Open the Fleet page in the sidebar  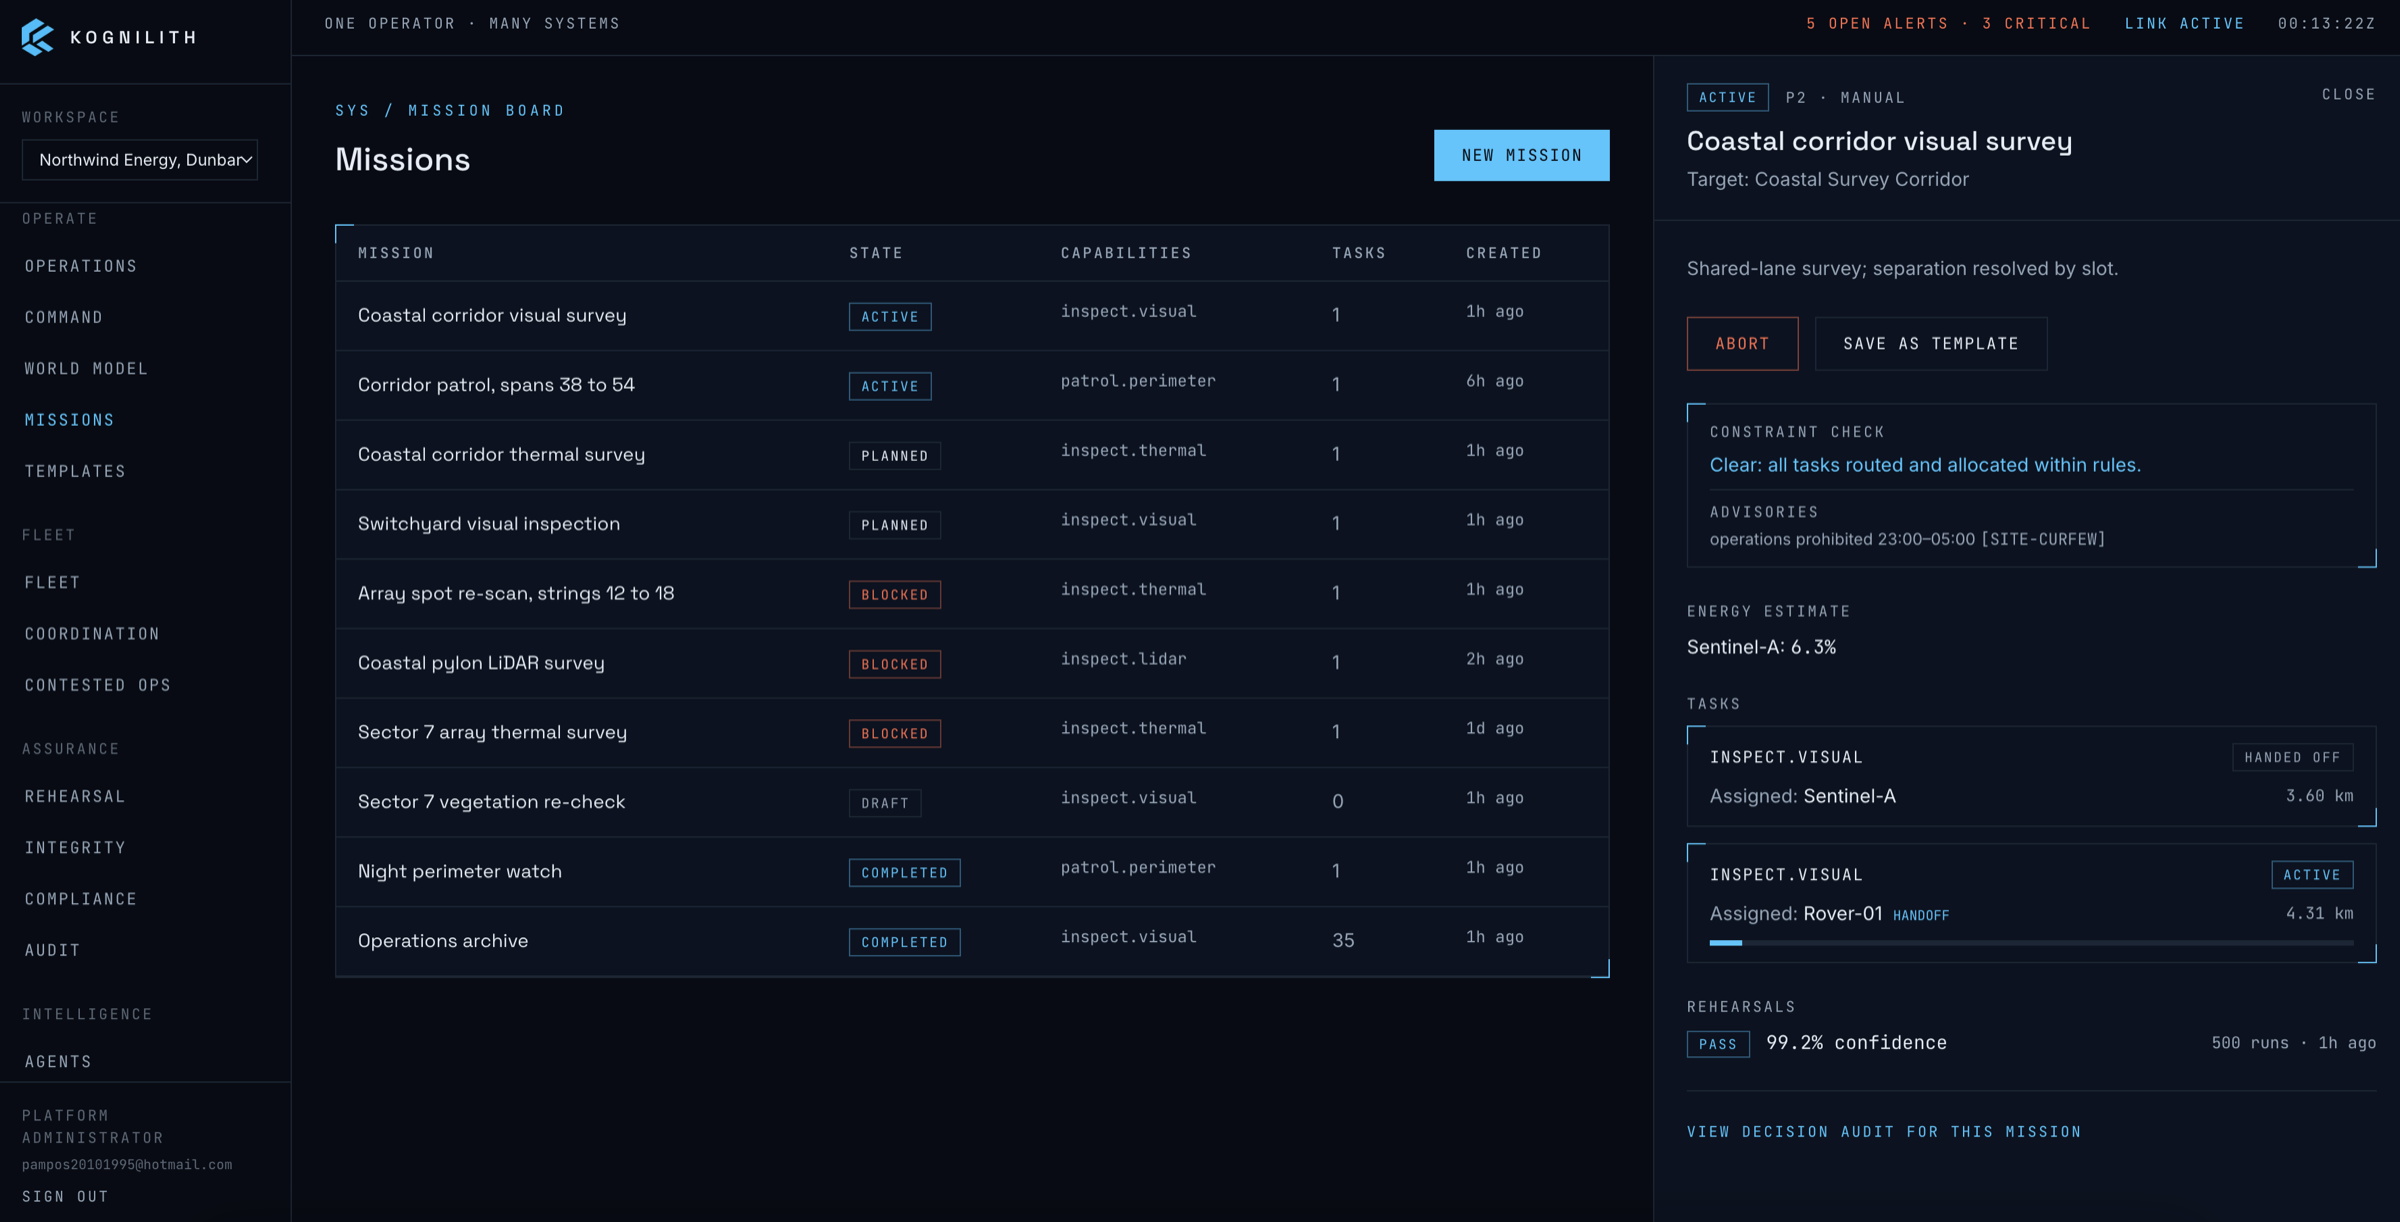(x=52, y=582)
